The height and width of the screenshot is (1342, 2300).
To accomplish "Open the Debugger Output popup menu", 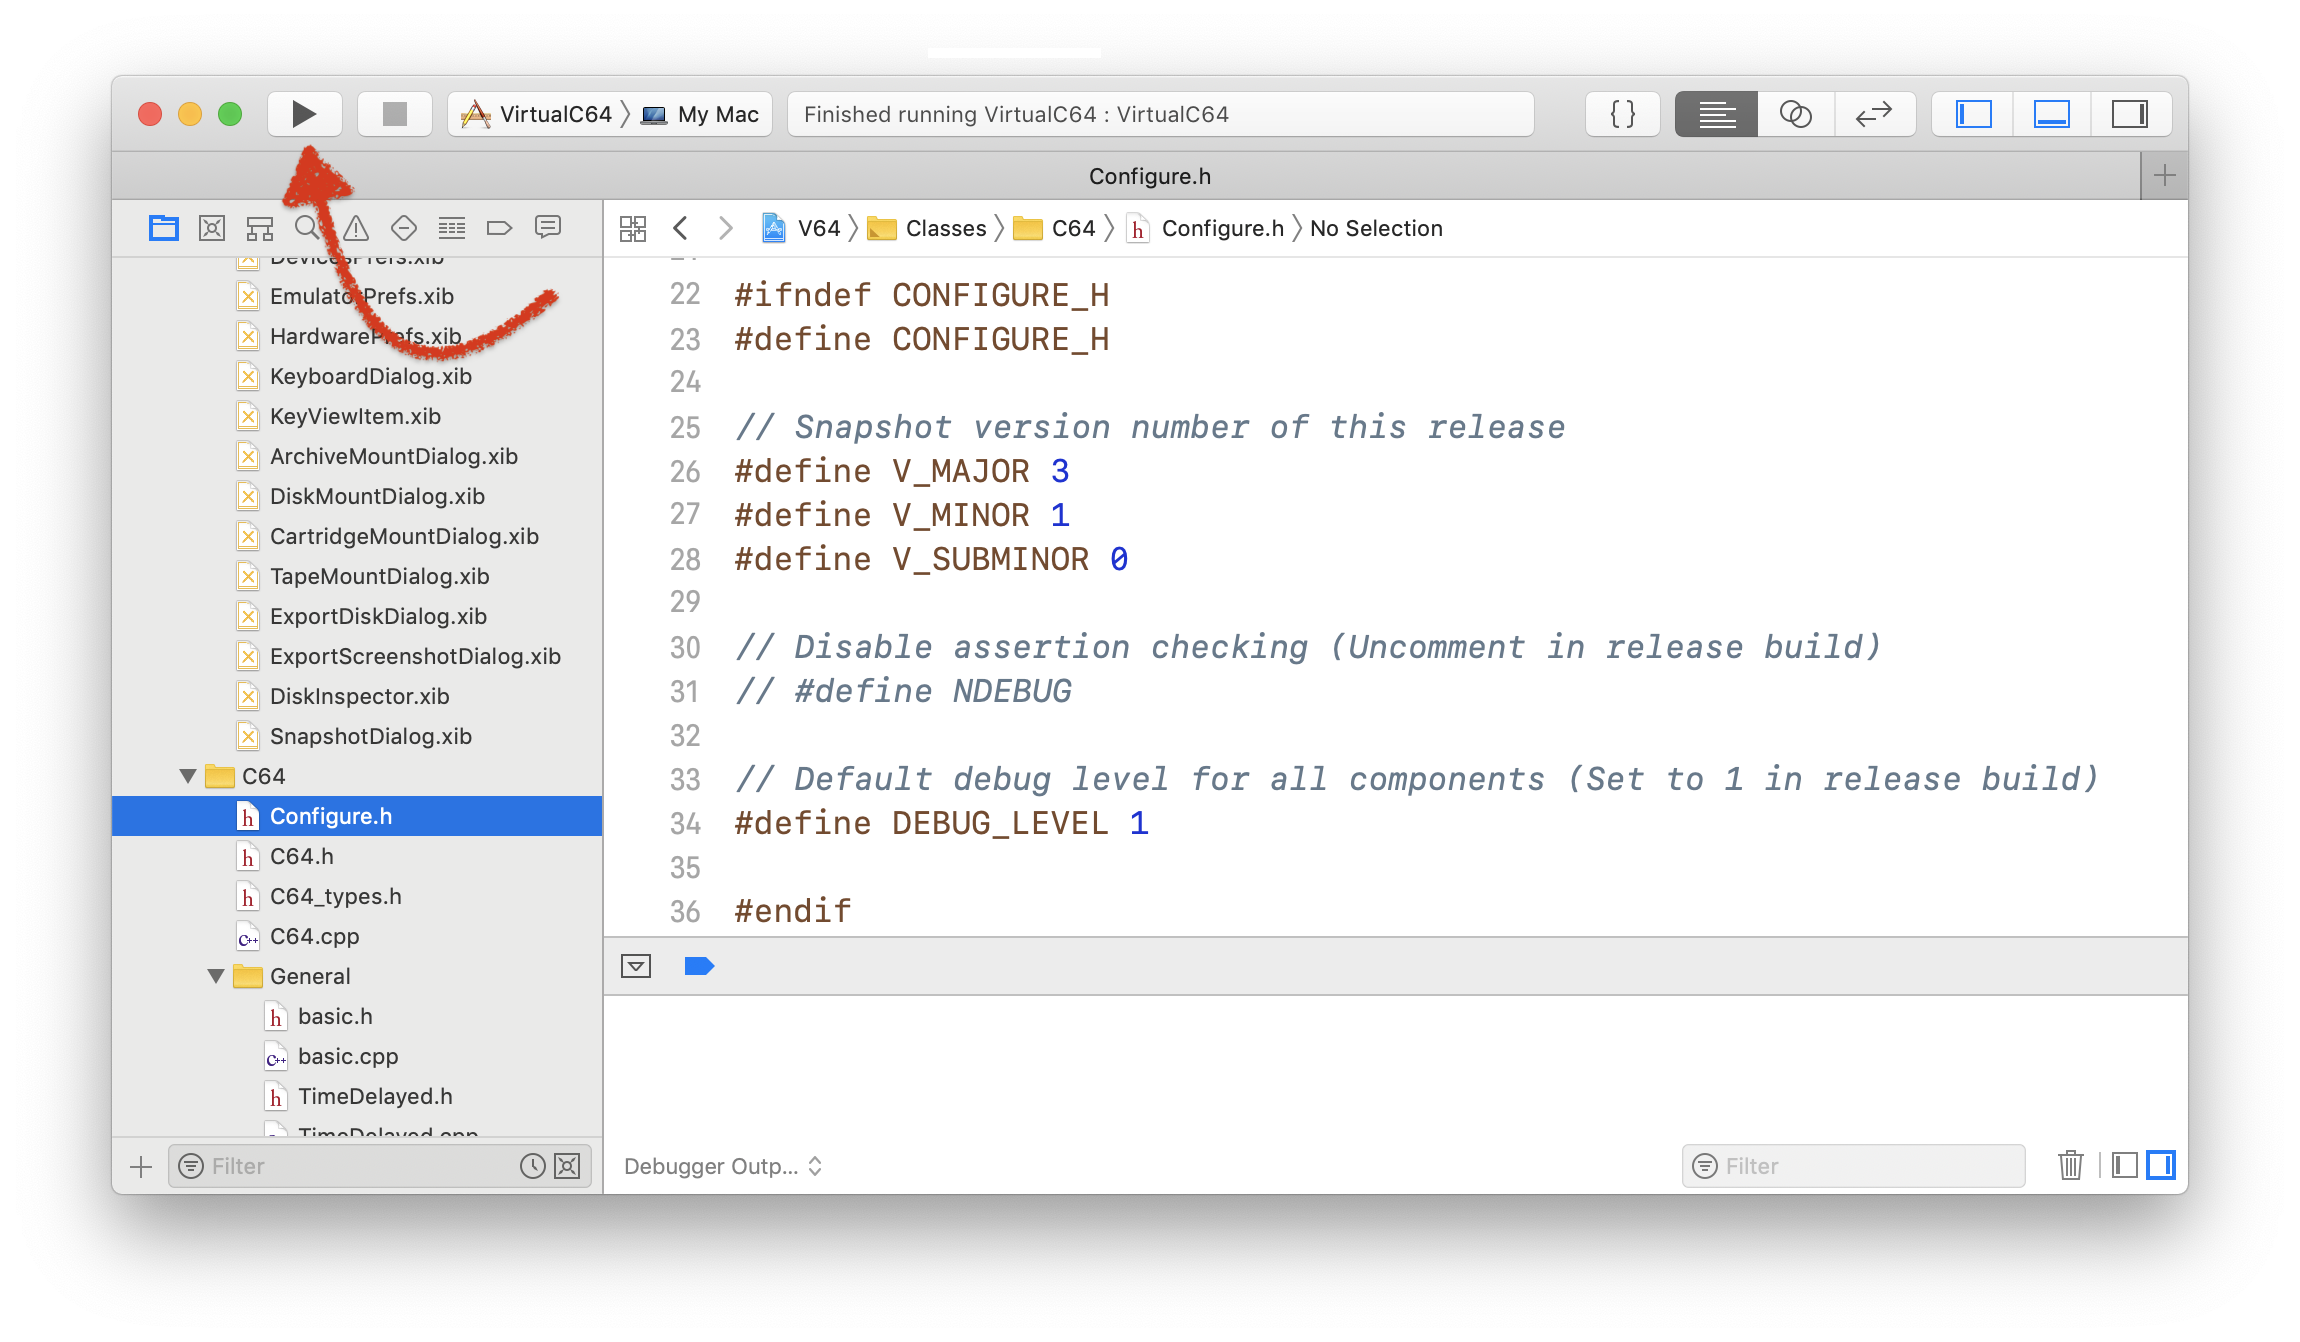I will [723, 1166].
